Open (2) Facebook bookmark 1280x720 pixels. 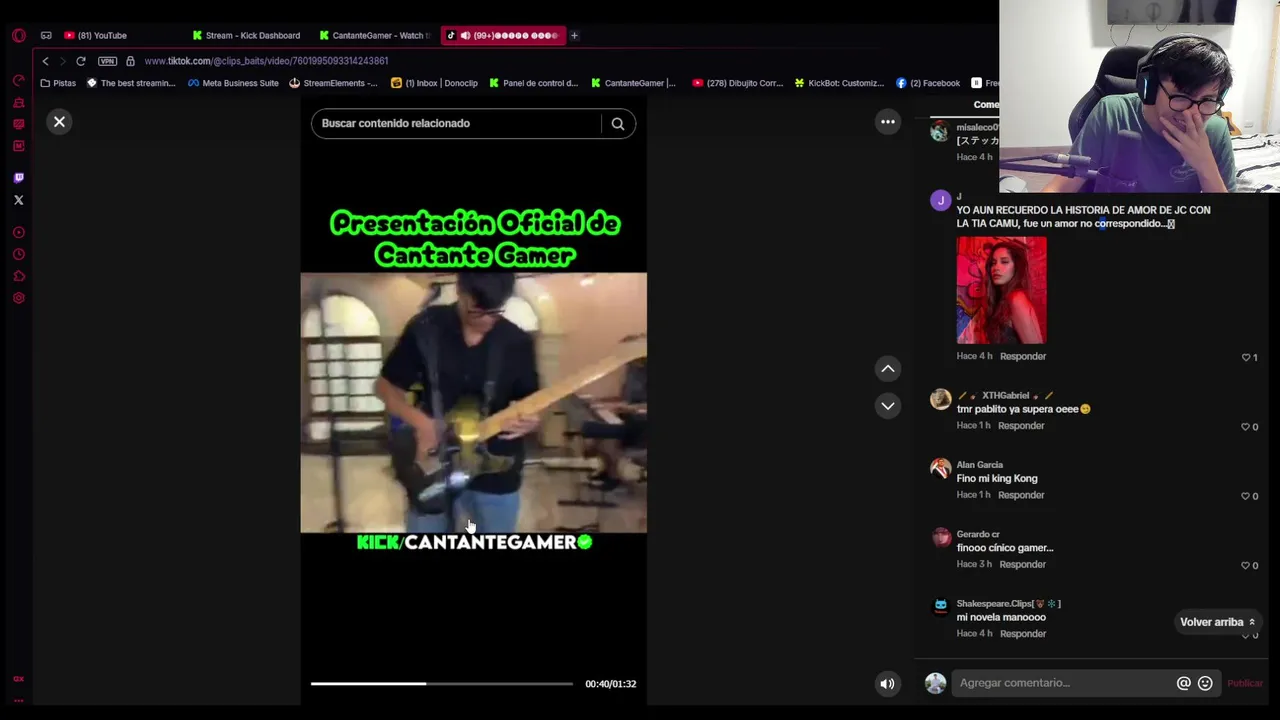coord(928,83)
